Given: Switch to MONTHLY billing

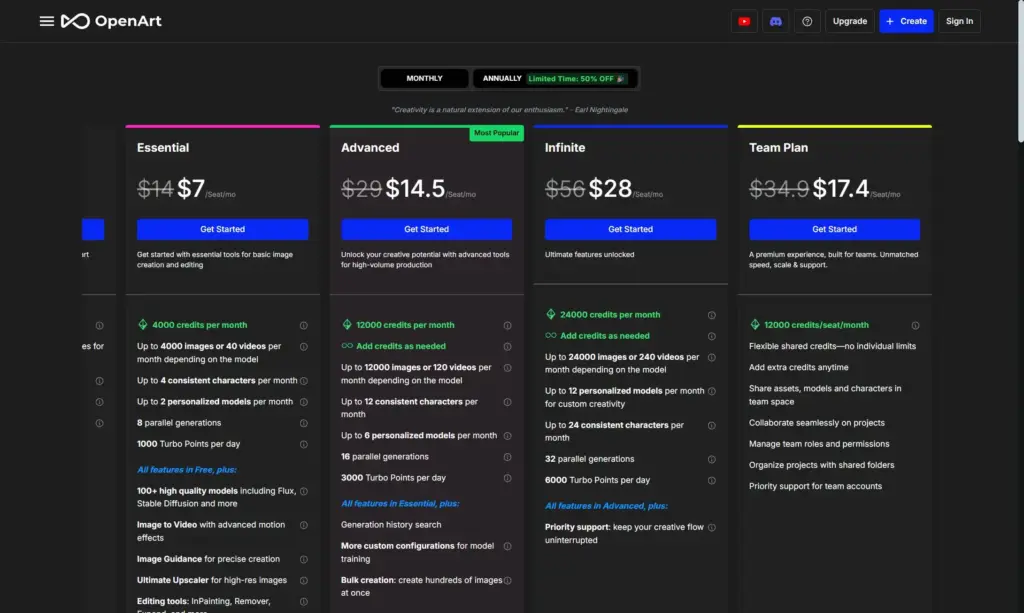Looking at the screenshot, I should 424,78.
